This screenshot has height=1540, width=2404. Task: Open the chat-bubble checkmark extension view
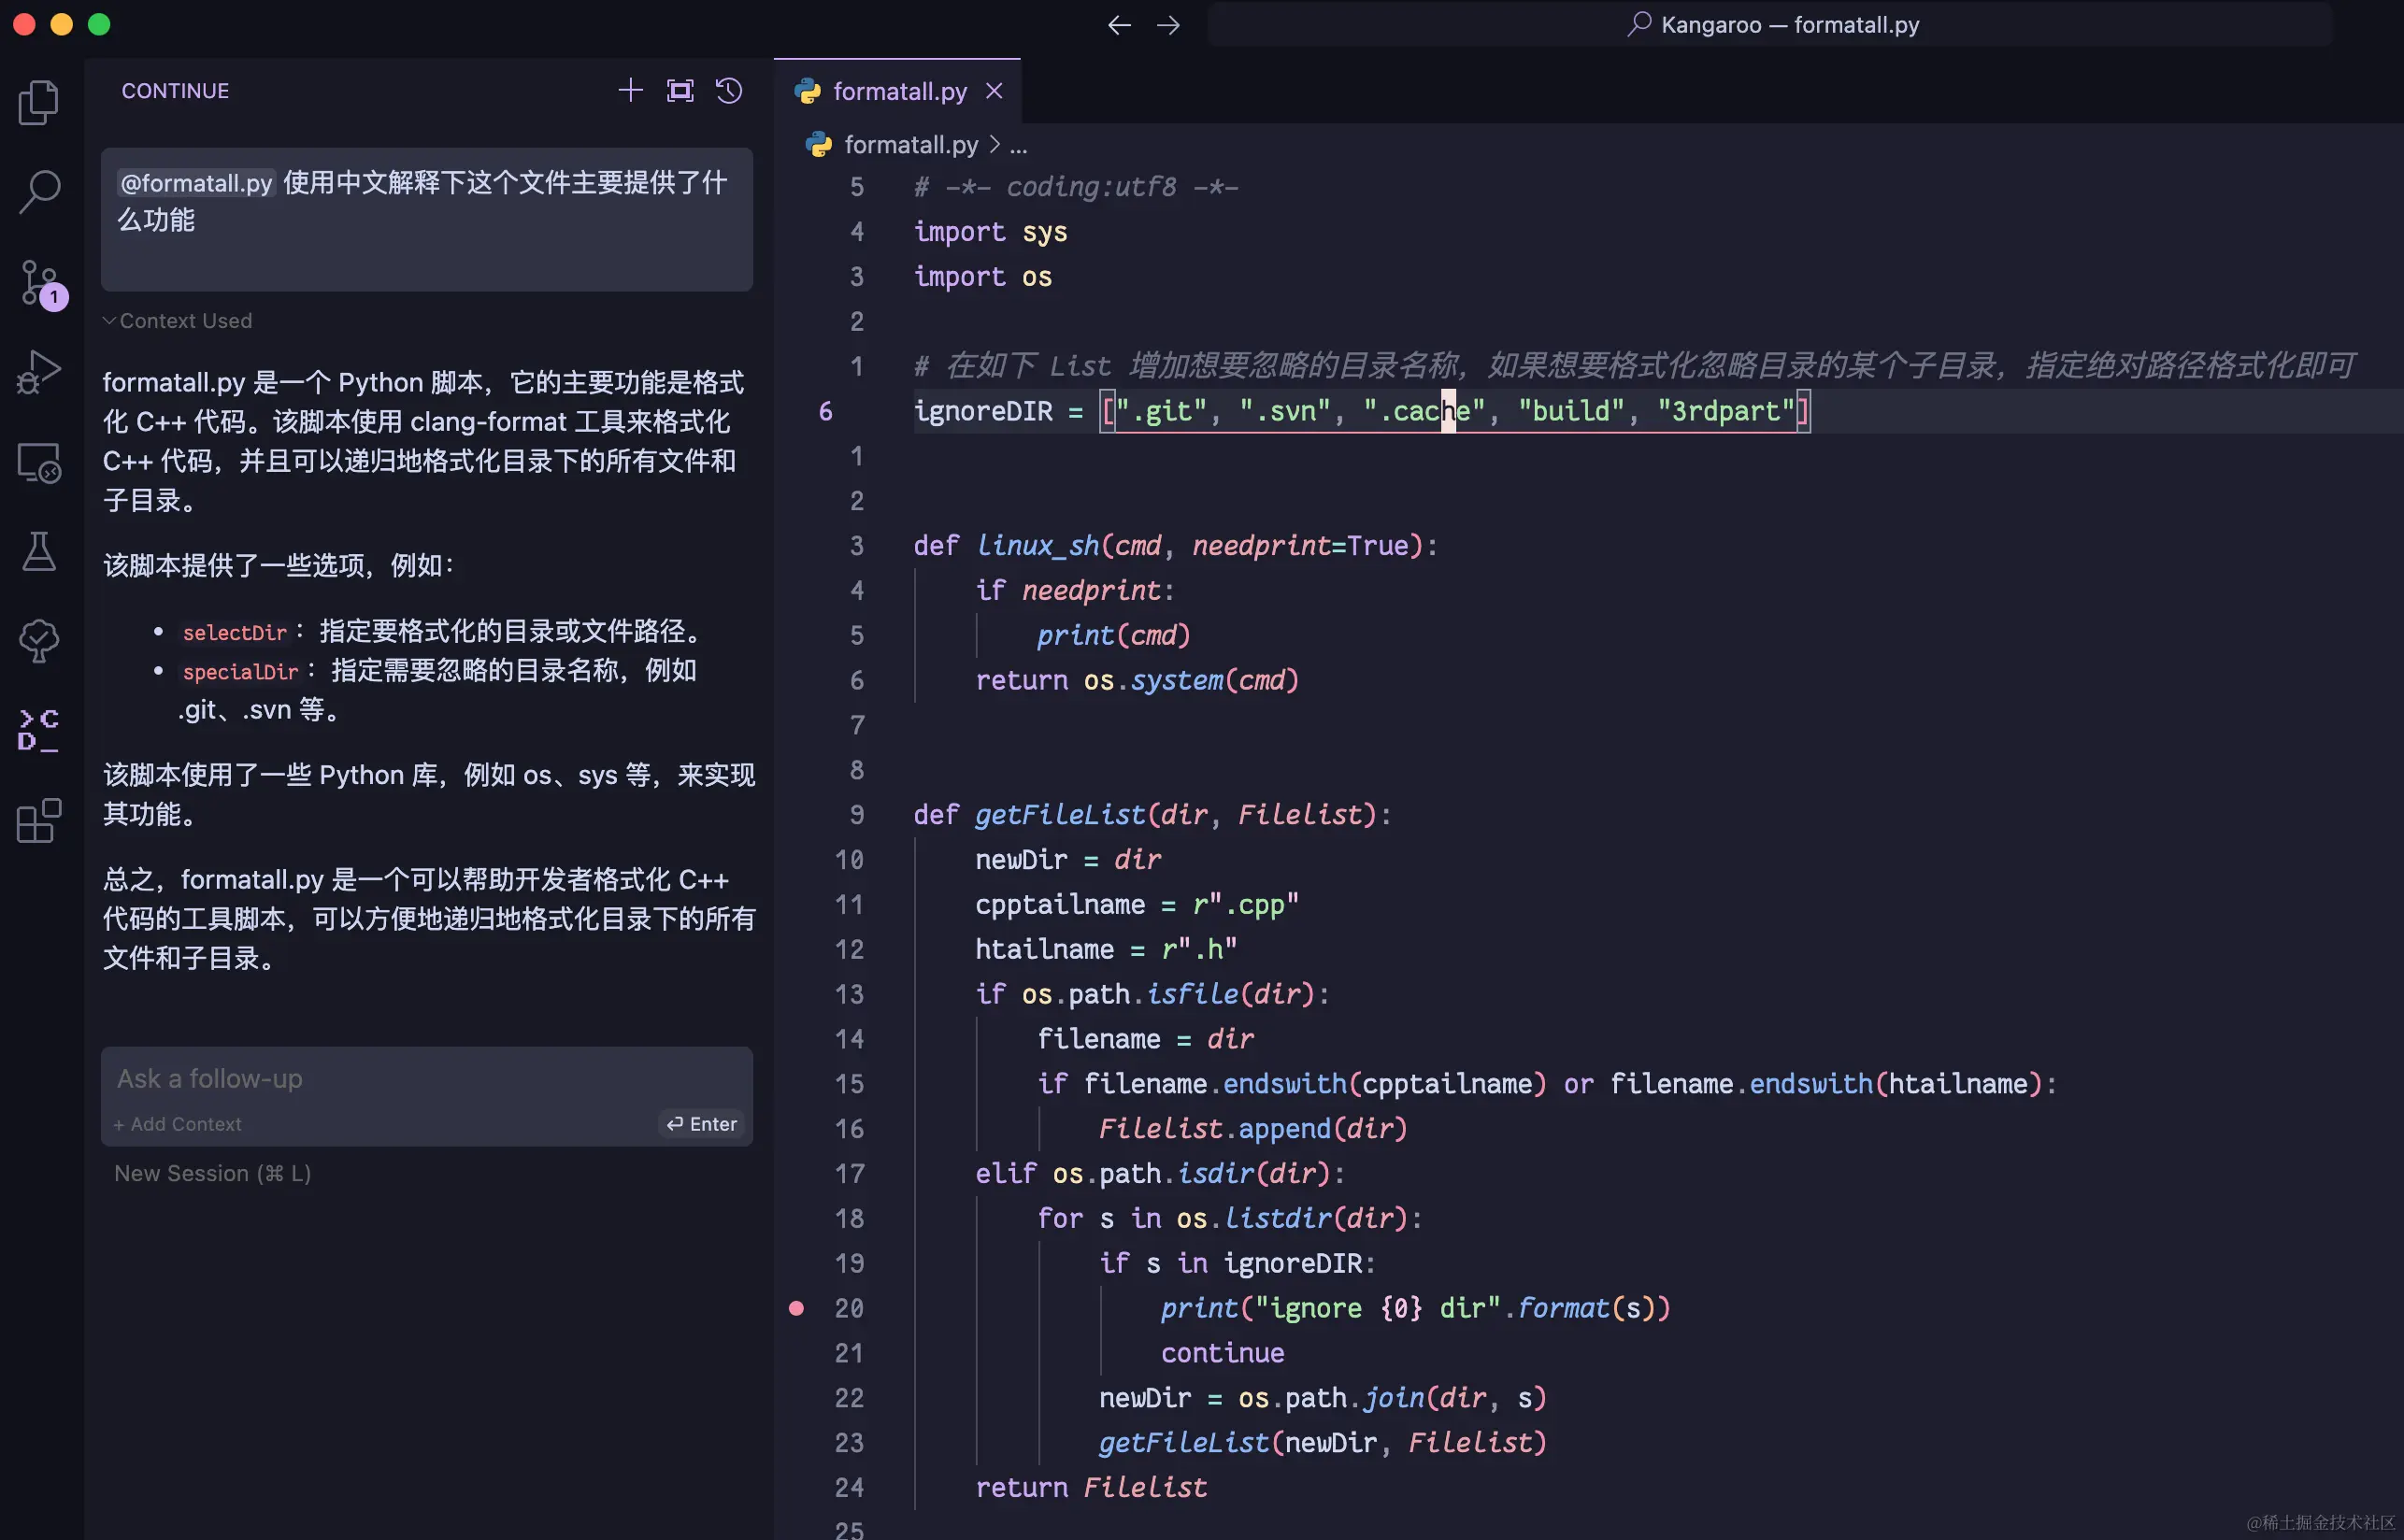click(x=39, y=640)
